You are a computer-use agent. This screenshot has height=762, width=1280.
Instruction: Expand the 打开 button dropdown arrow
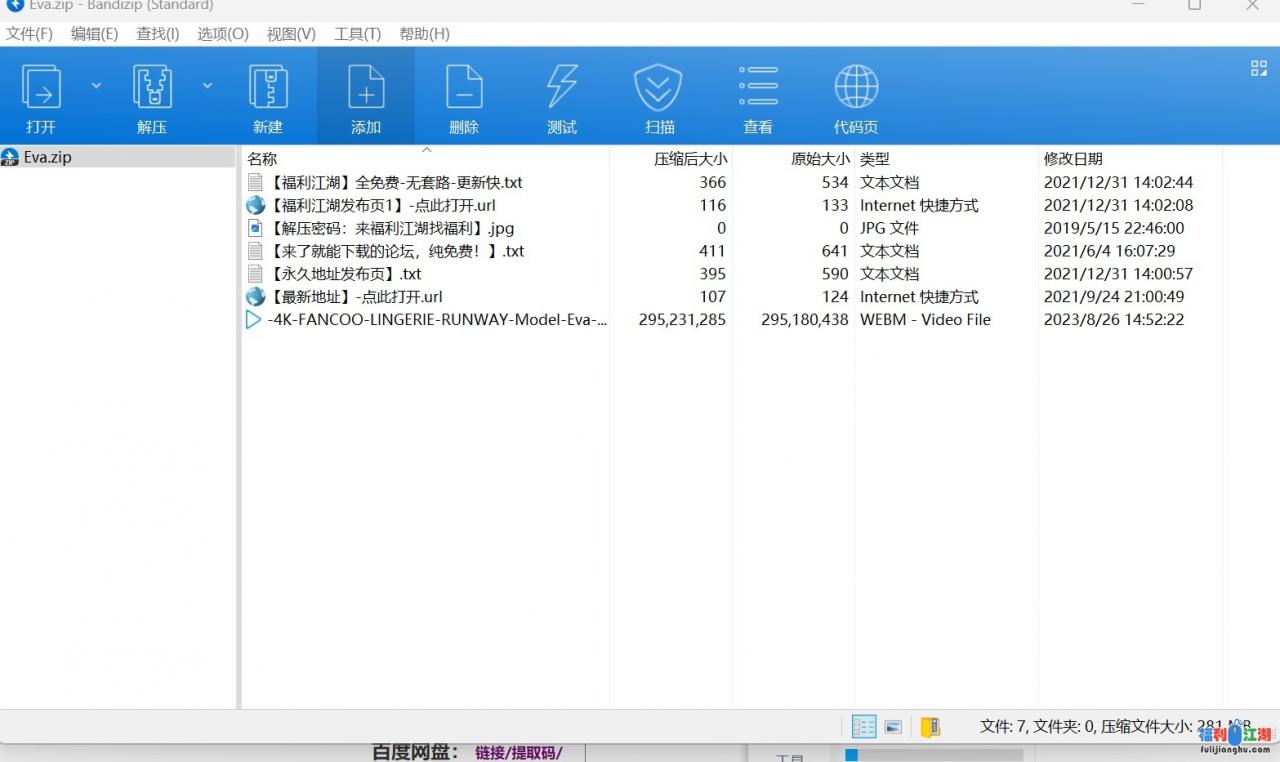96,85
